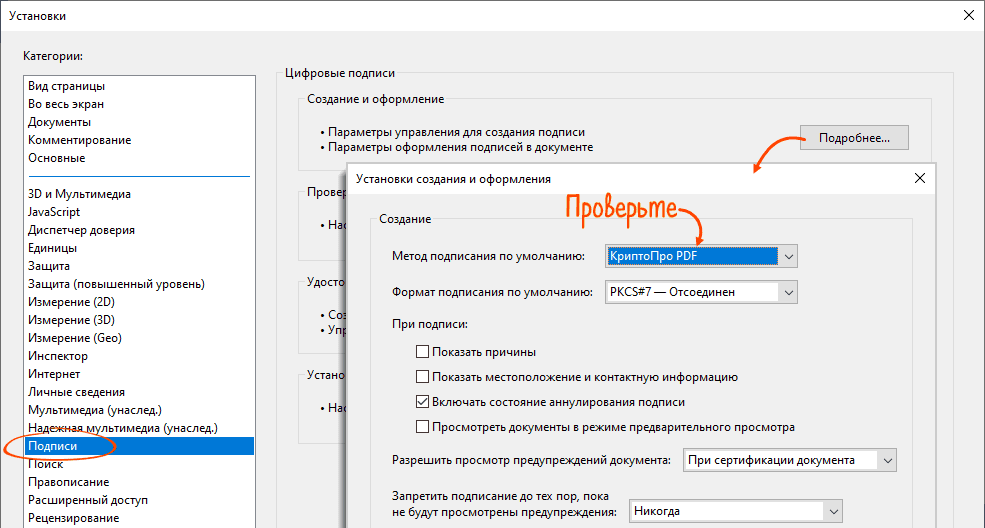Enable Просмотреть документы в режиме предварительного просмотра
985x528 pixels.
click(423, 427)
